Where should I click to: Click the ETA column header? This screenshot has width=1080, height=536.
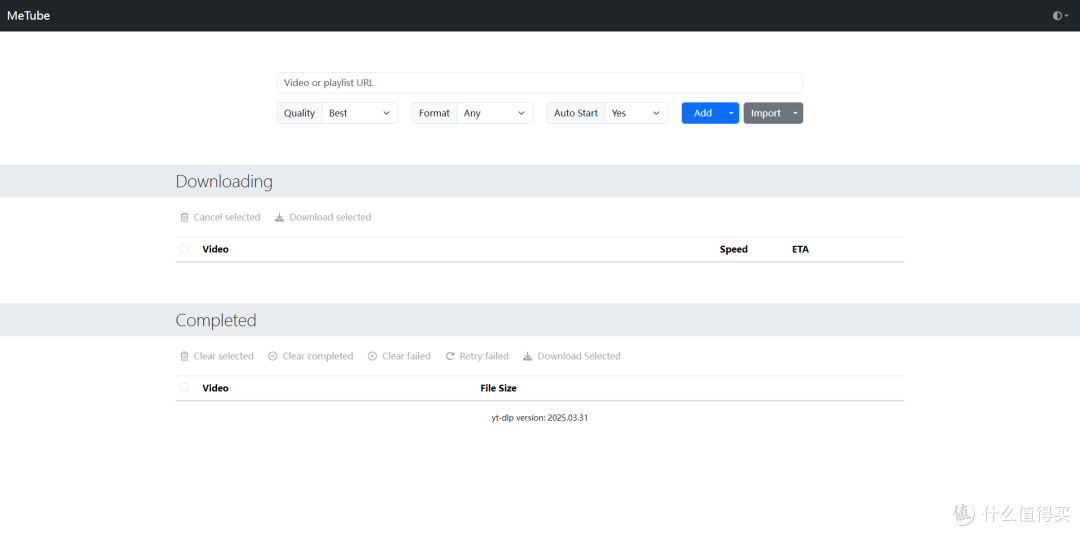(x=800, y=249)
